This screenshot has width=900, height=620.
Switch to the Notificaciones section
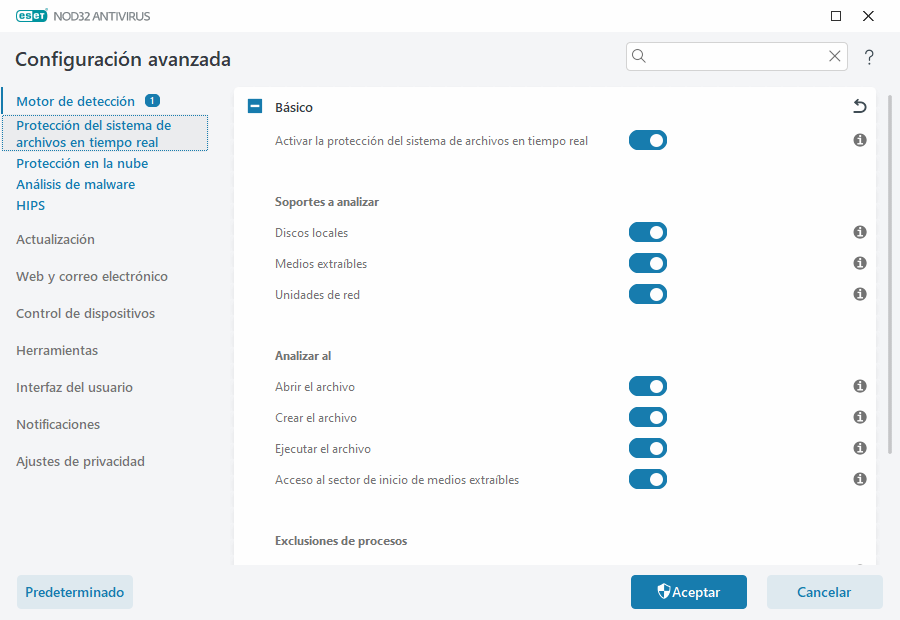[x=57, y=424]
